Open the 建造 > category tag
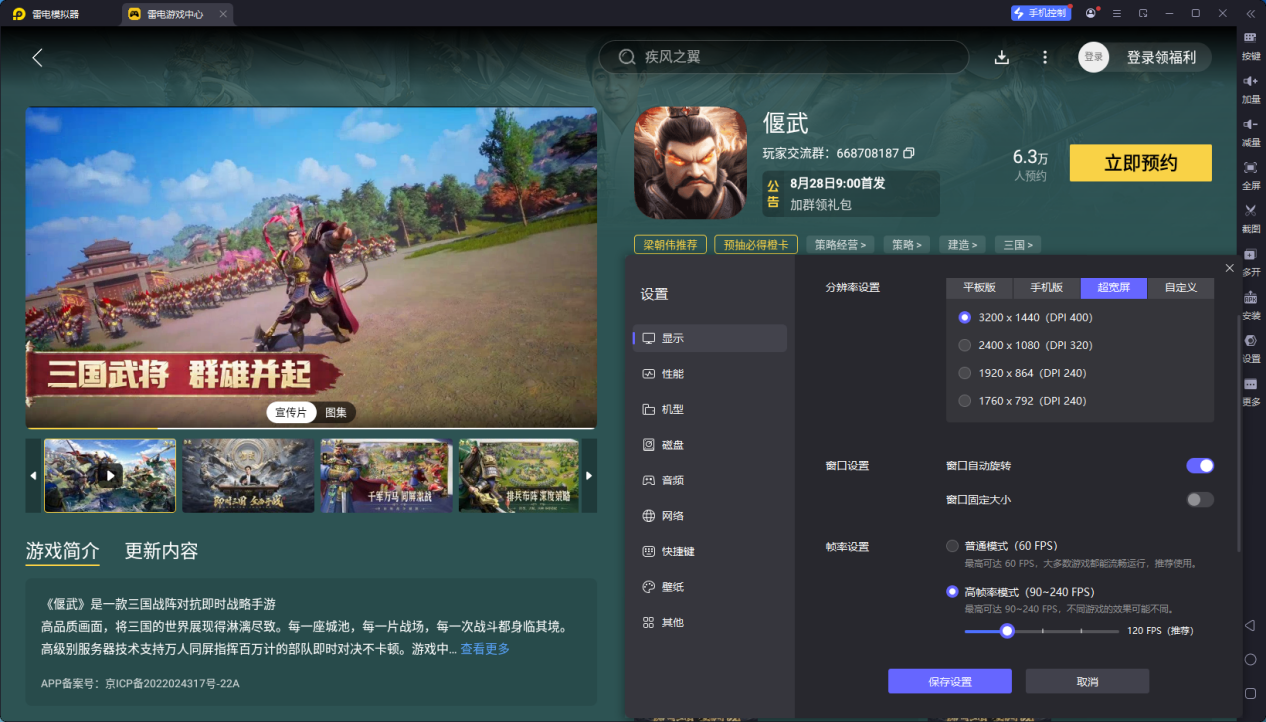This screenshot has height=722, width=1266. click(962, 244)
